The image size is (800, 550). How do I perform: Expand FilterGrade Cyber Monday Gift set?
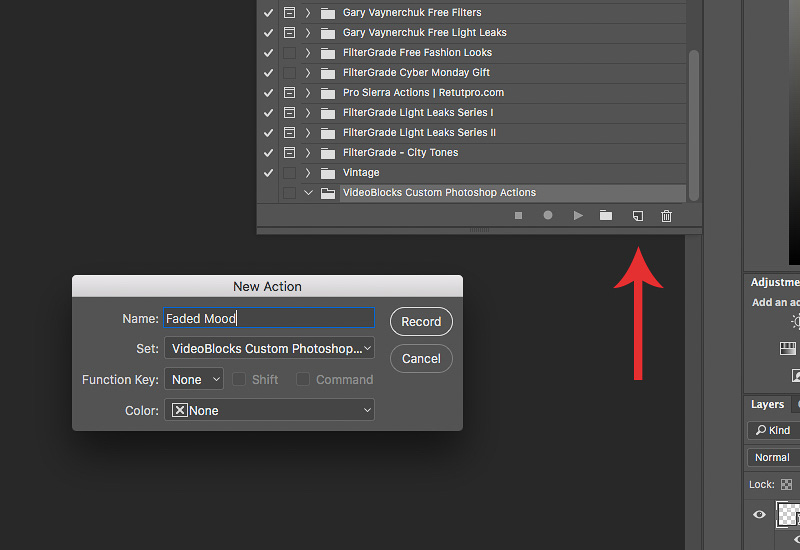pyautogui.click(x=308, y=72)
